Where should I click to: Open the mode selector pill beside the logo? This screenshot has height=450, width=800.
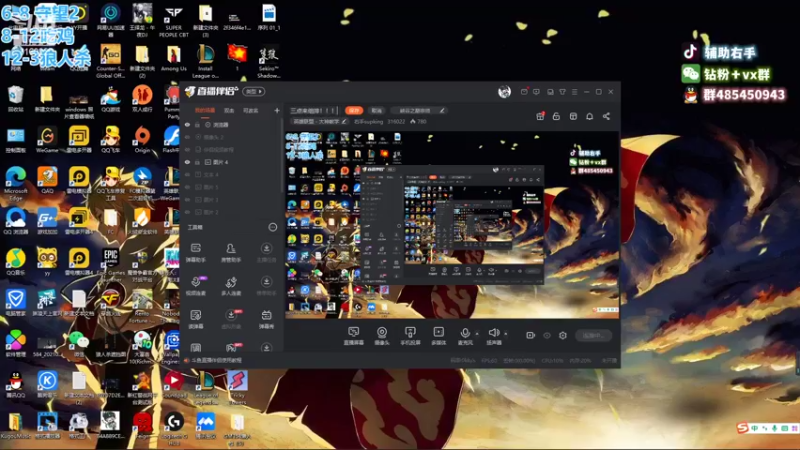[x=254, y=91]
